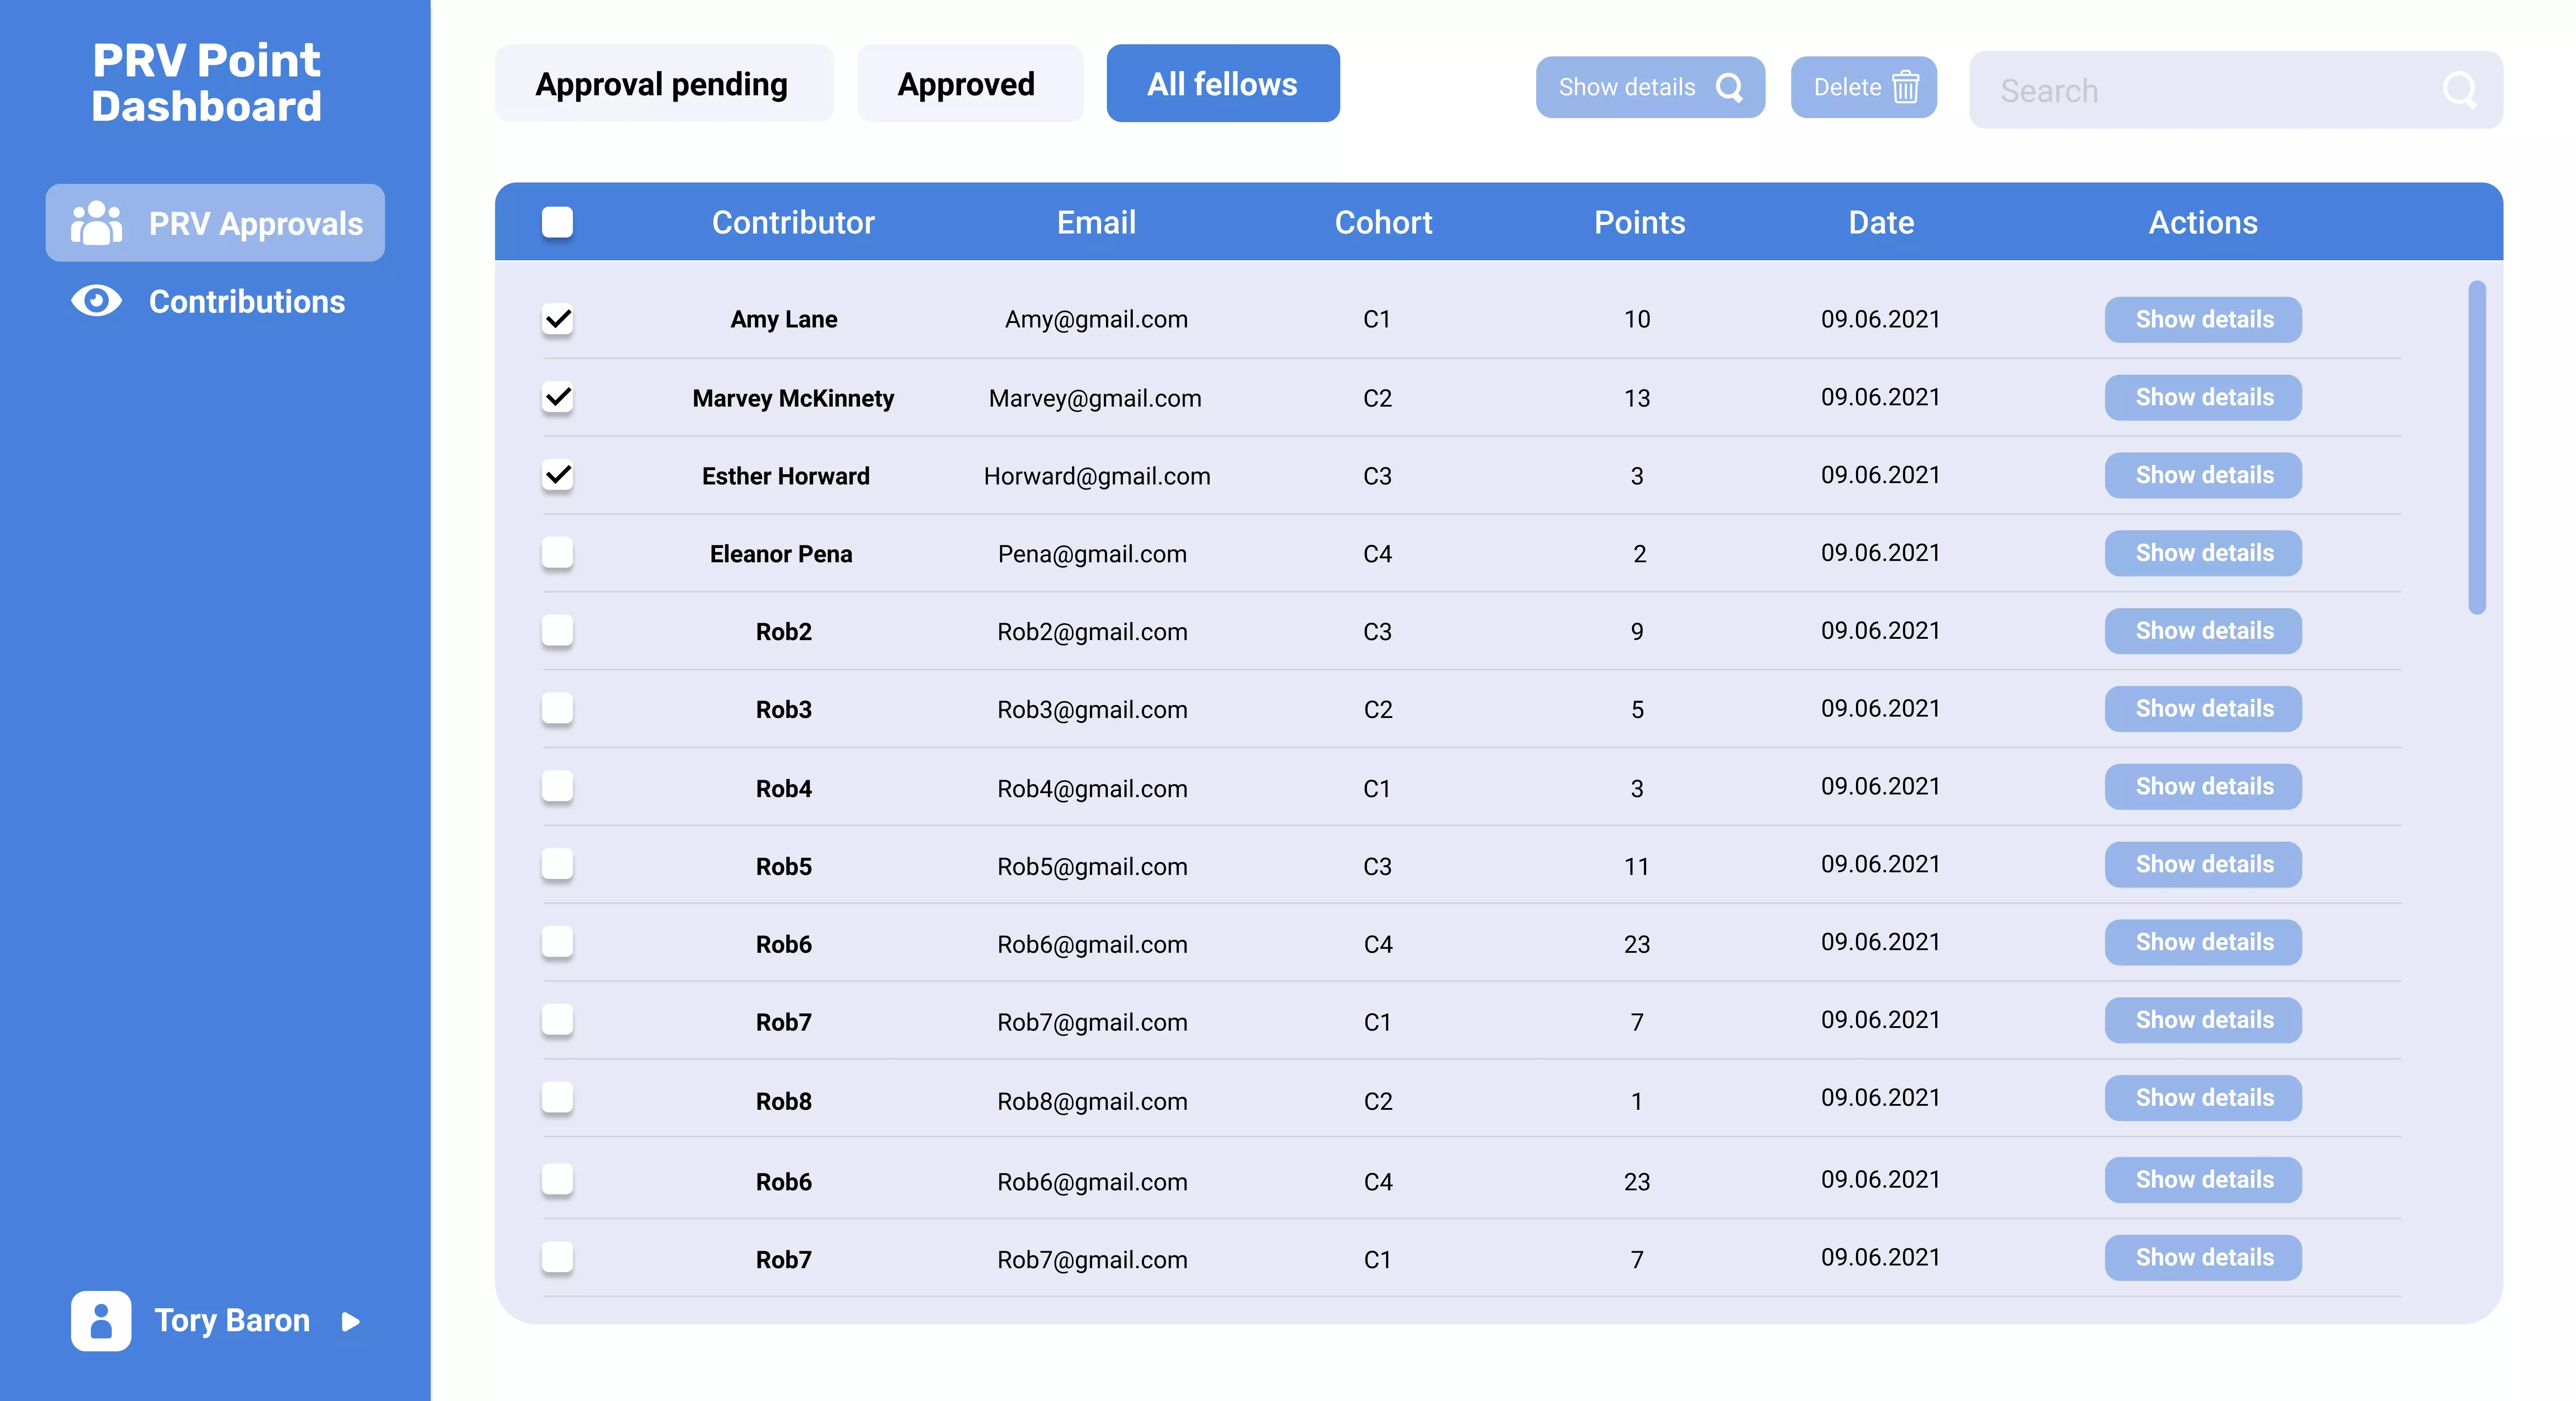
Task: Open Contributions in the sidebar
Action: 246,301
